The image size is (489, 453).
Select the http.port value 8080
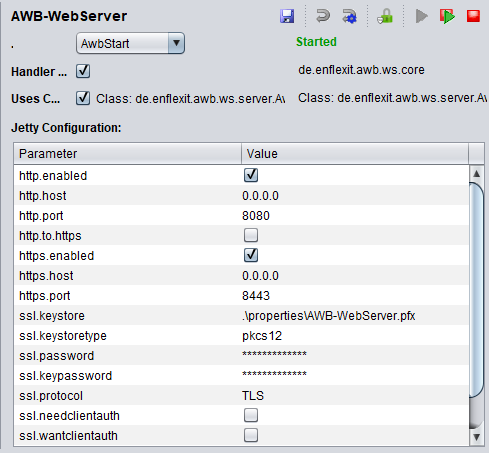click(x=256, y=216)
